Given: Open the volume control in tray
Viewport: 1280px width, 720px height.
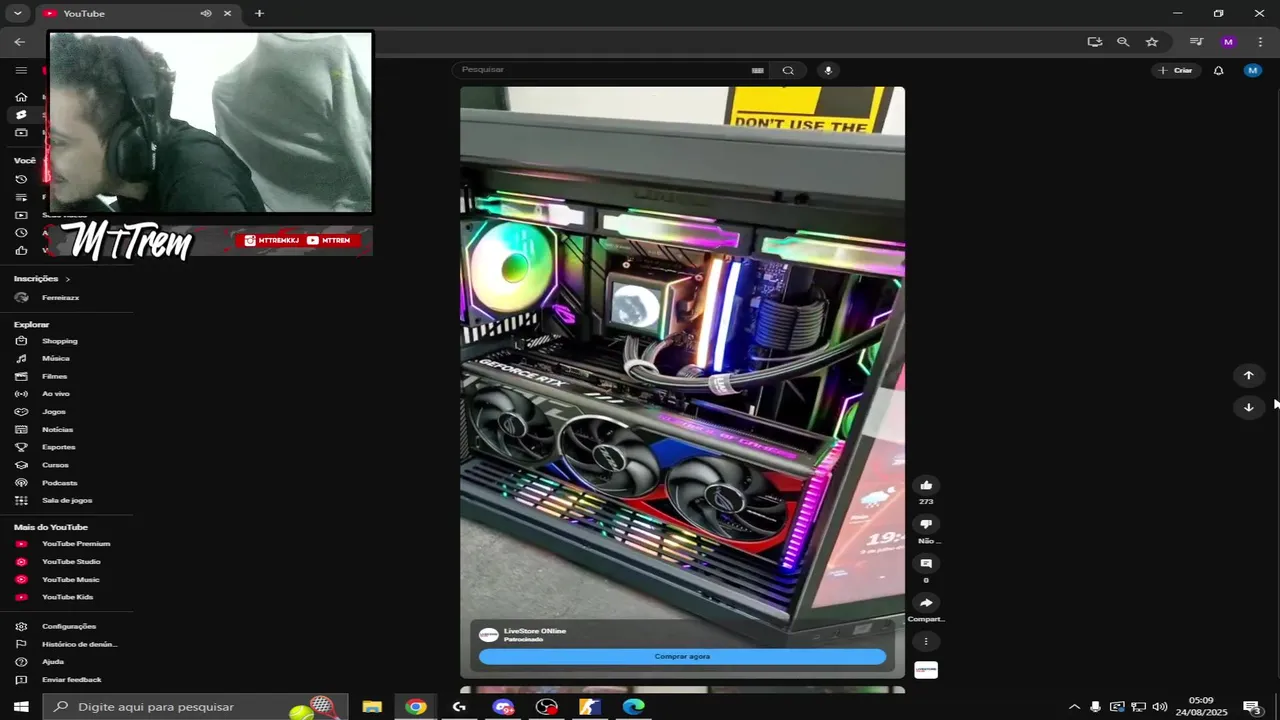Looking at the screenshot, I should [1159, 707].
